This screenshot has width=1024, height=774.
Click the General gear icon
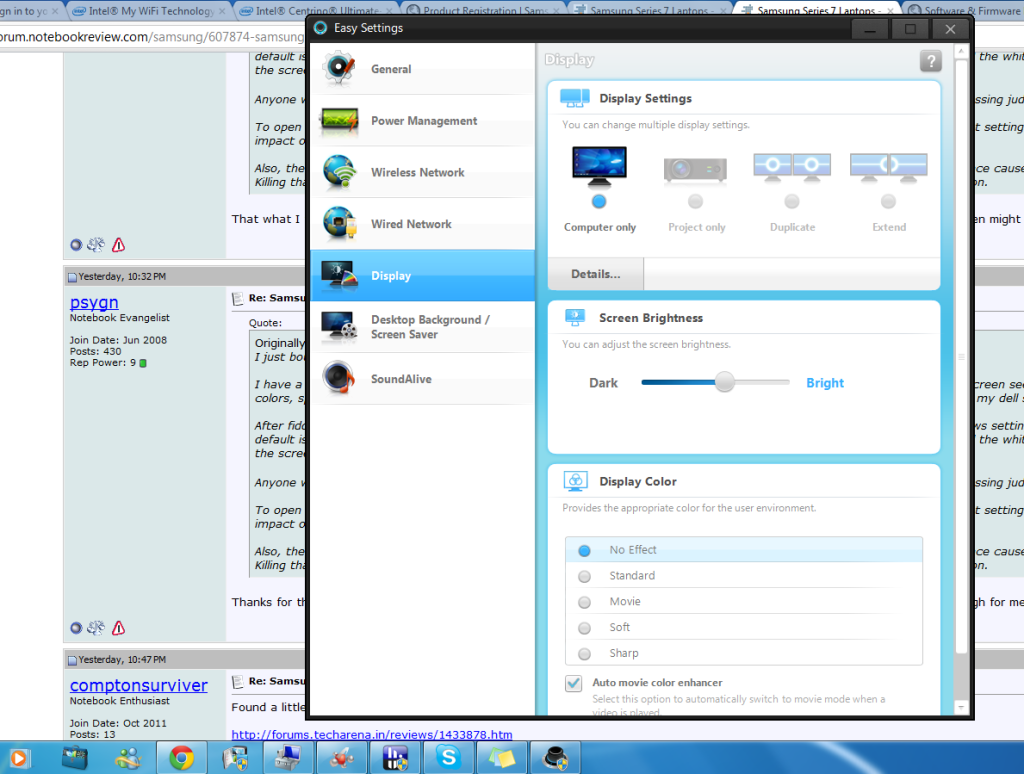[340, 68]
